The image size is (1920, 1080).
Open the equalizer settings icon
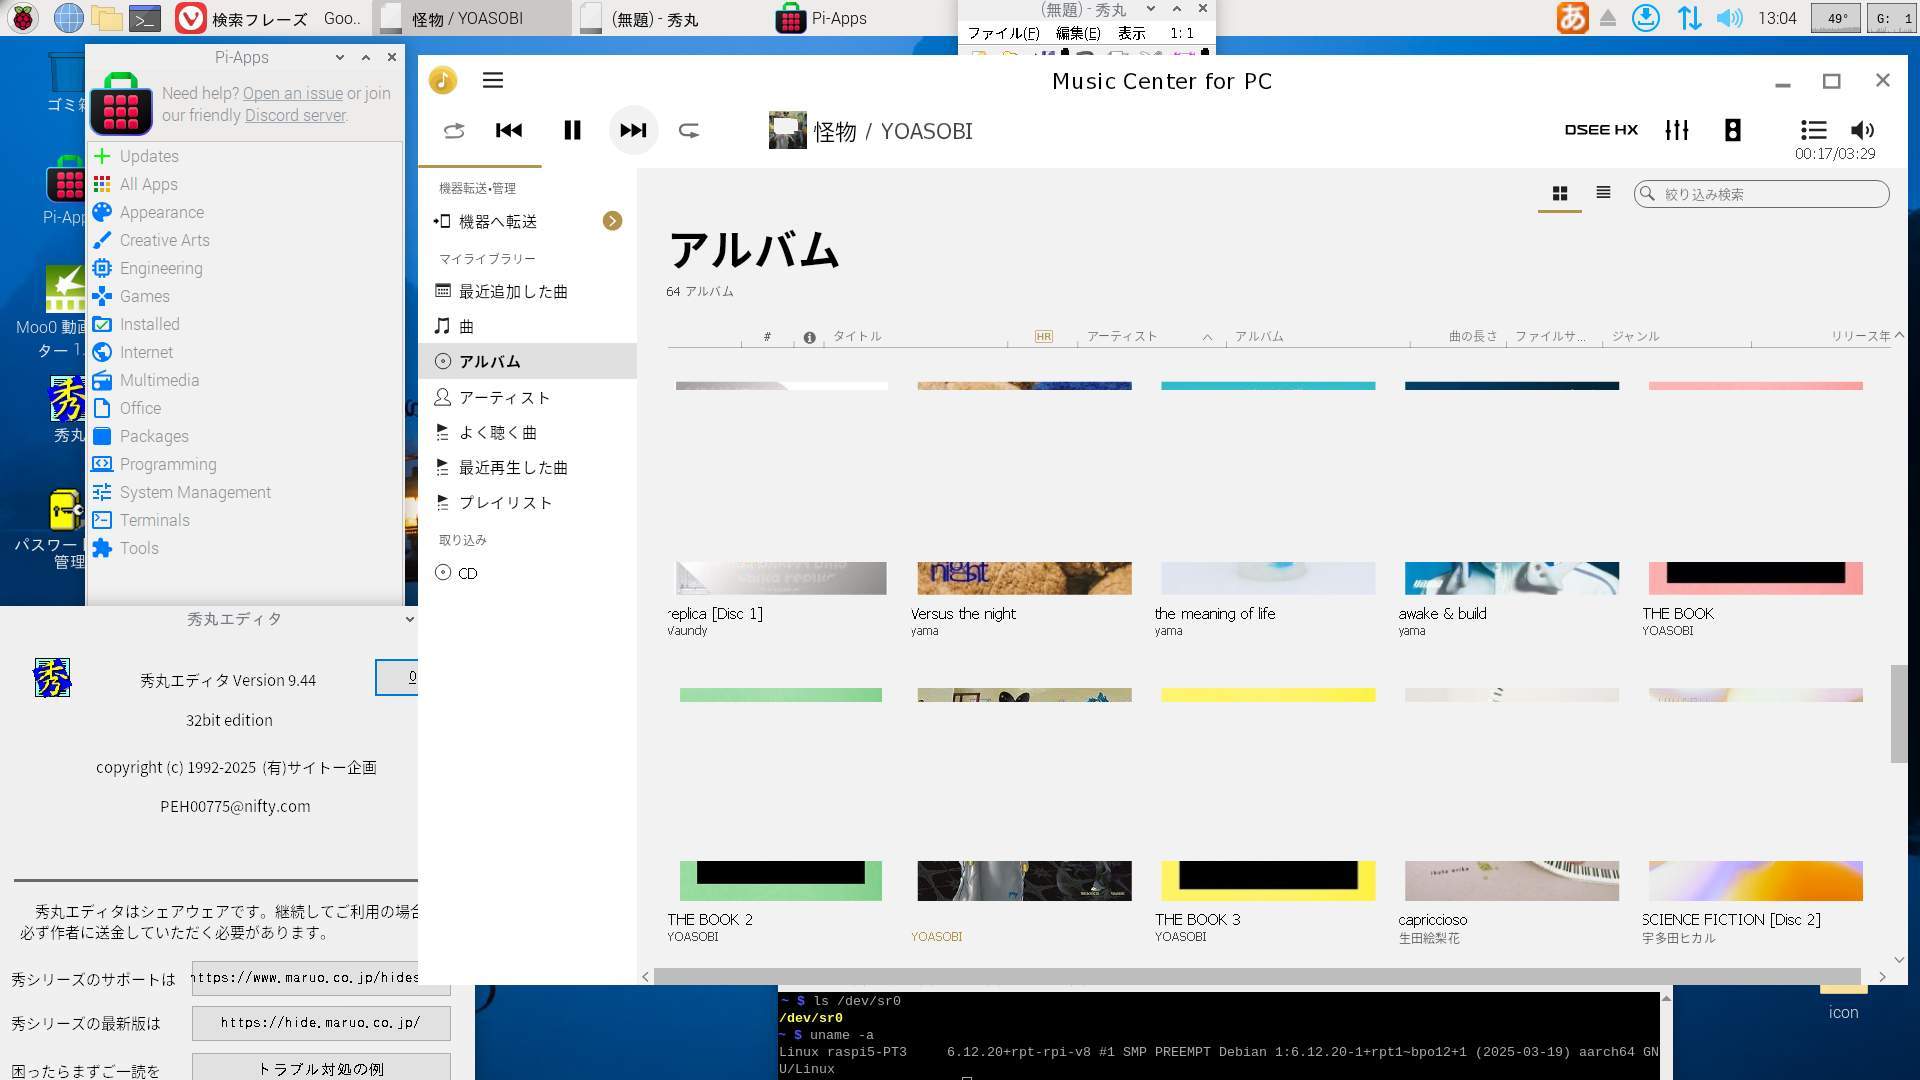tap(1677, 130)
